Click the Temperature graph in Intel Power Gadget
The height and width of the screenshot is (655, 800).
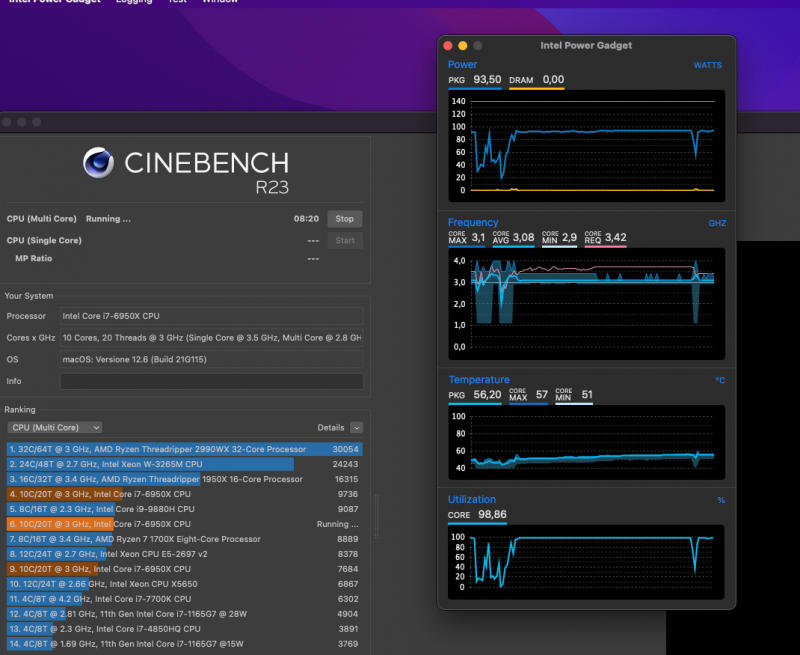587,442
